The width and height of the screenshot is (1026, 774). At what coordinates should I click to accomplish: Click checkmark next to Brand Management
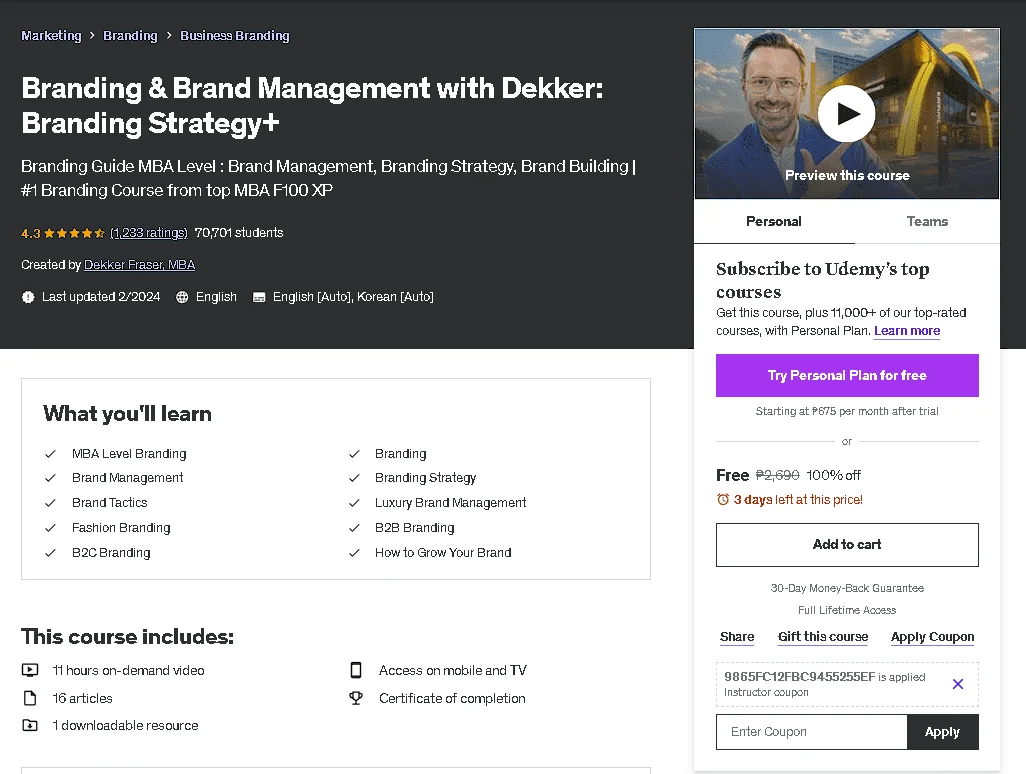[50, 478]
